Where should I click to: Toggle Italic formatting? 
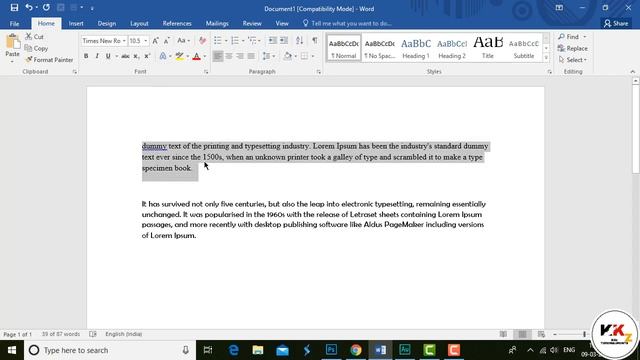pos(97,56)
